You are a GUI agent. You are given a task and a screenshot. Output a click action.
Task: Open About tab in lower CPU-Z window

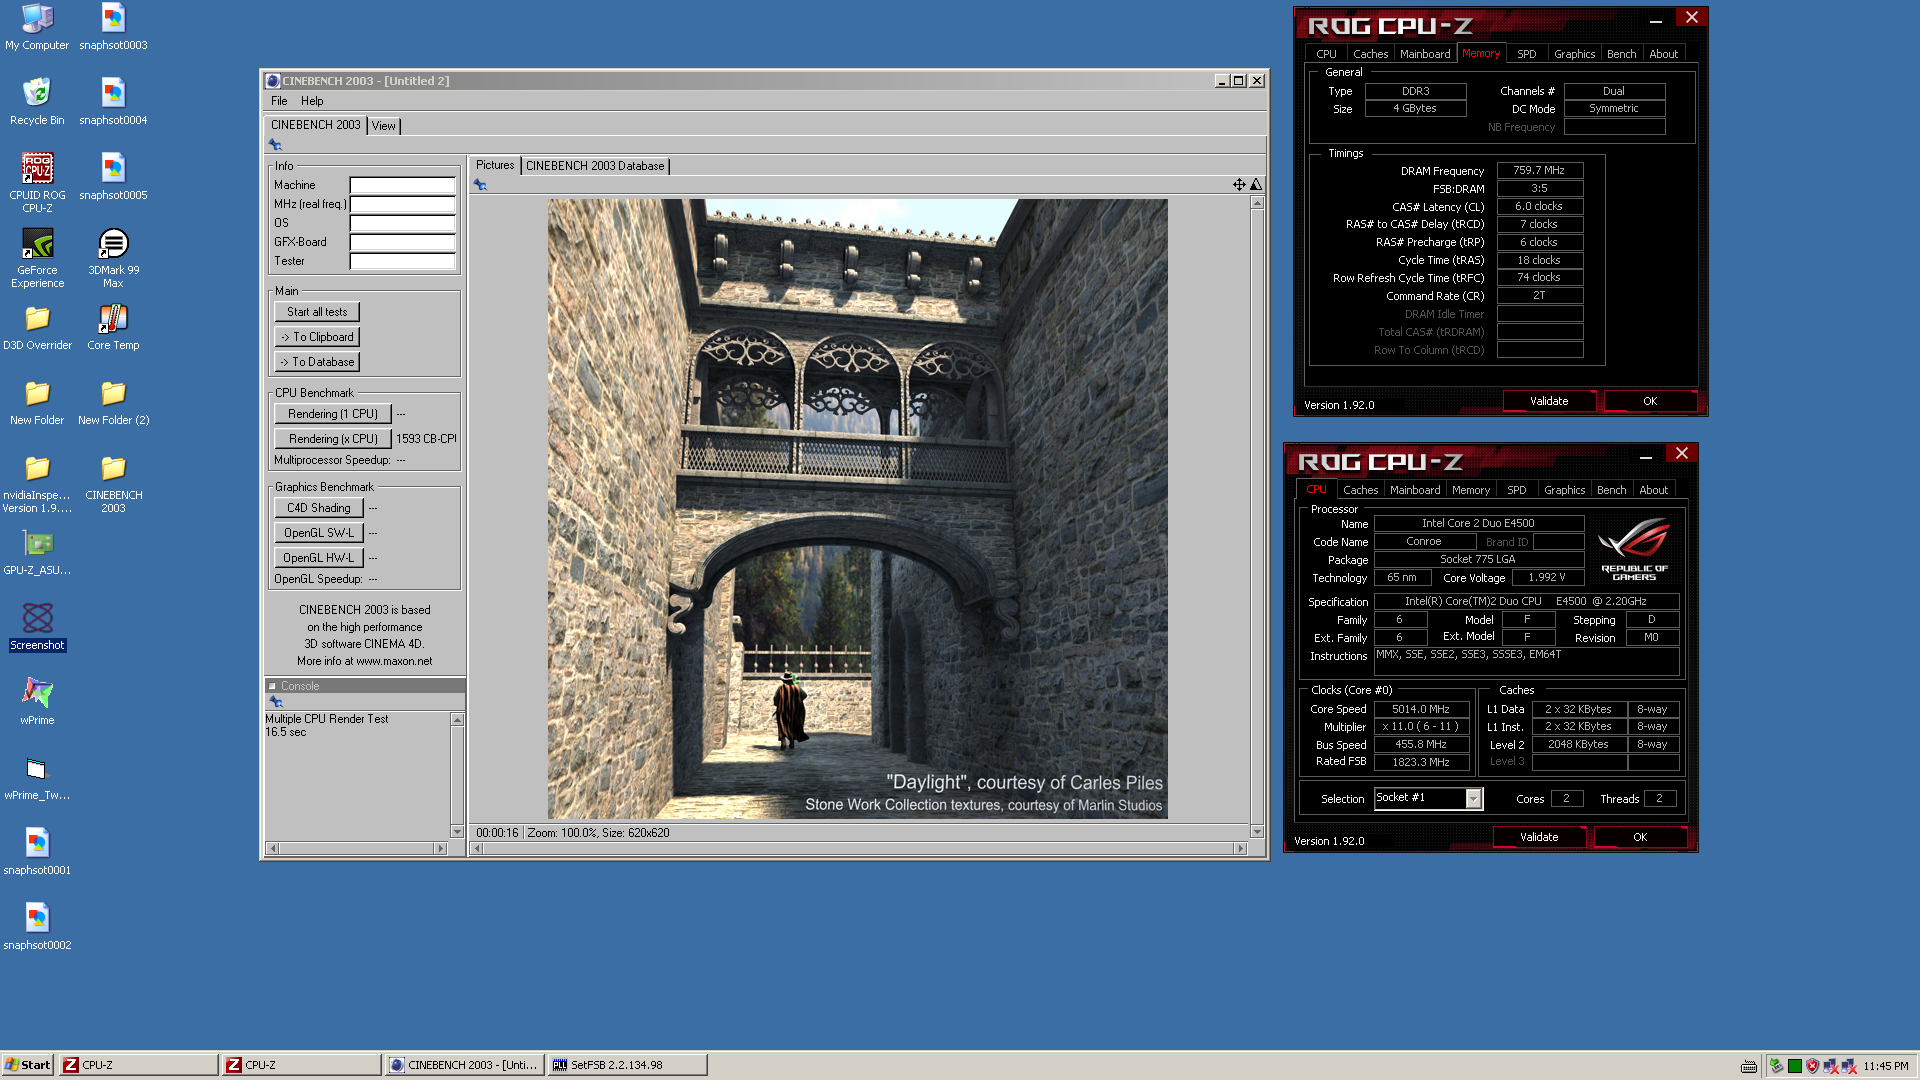[1653, 490]
